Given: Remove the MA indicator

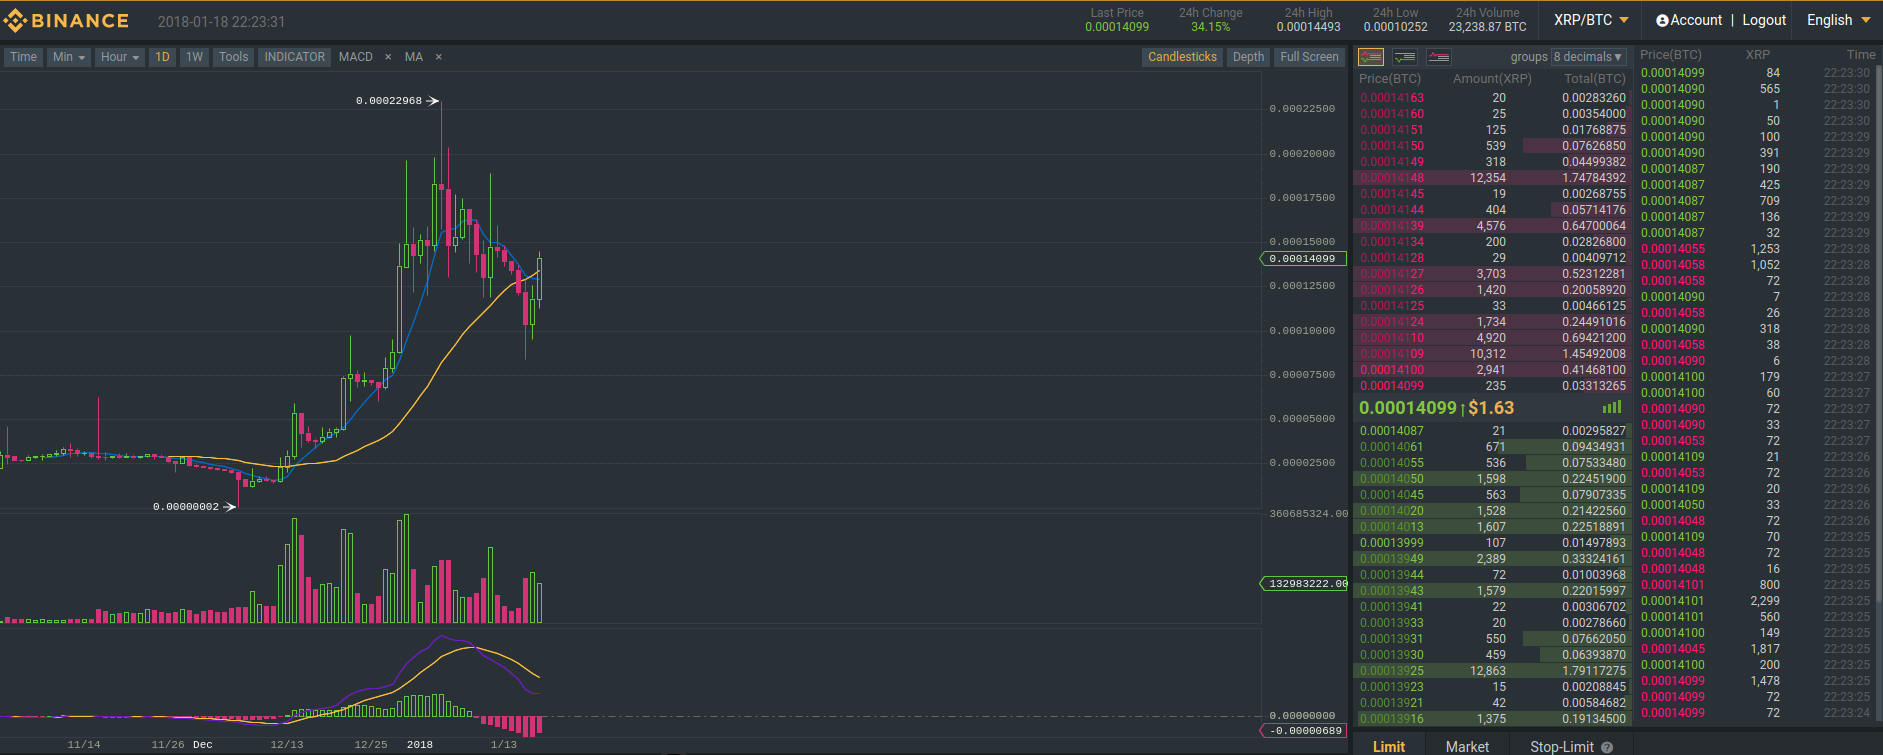Looking at the screenshot, I should click(438, 57).
